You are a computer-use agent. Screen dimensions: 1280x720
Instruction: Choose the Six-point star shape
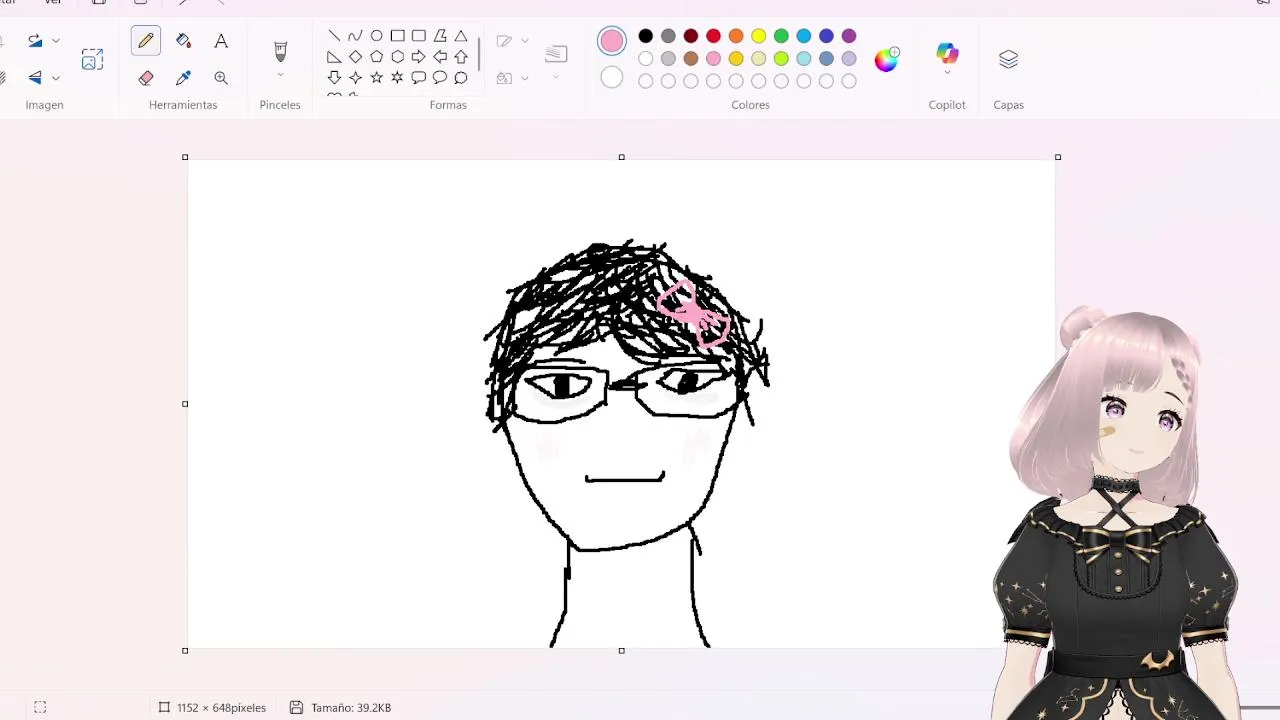[x=398, y=78]
